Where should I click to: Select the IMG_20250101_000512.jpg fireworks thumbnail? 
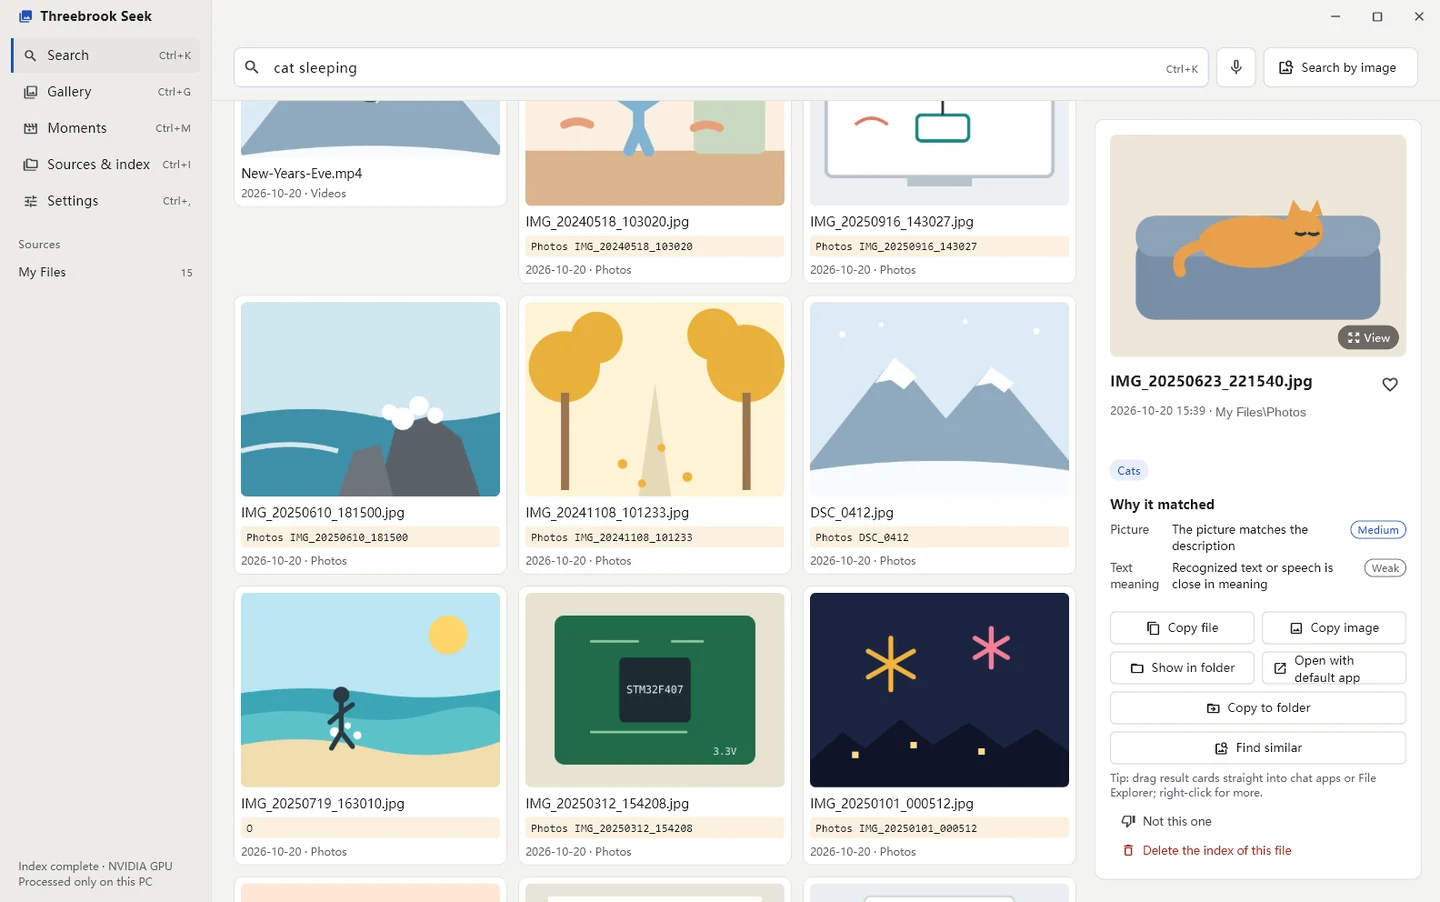pyautogui.click(x=939, y=690)
